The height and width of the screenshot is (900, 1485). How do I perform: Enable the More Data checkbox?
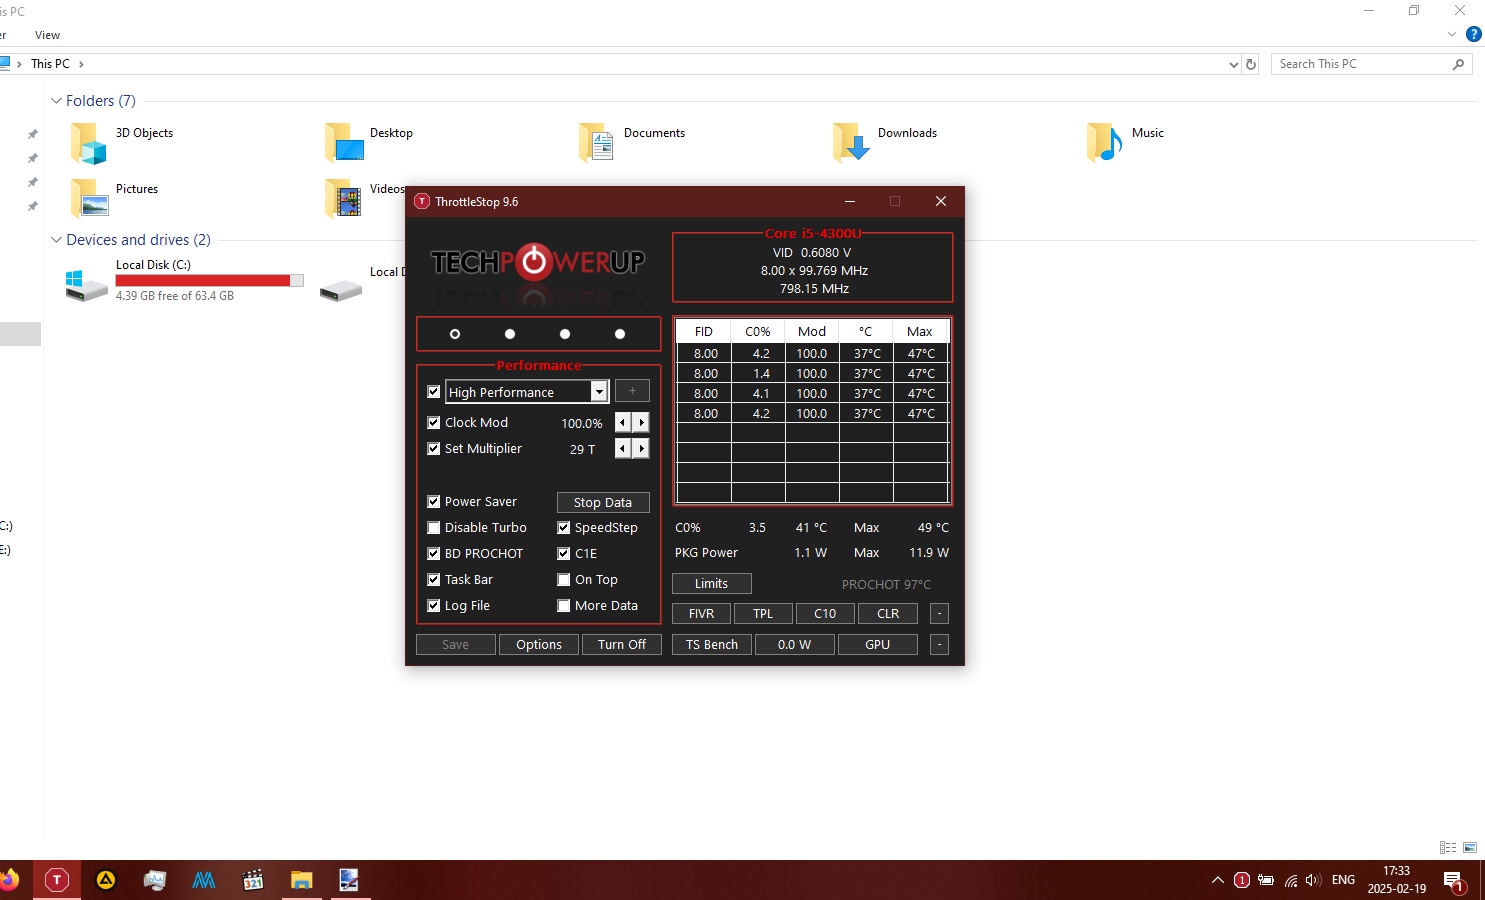tap(563, 606)
